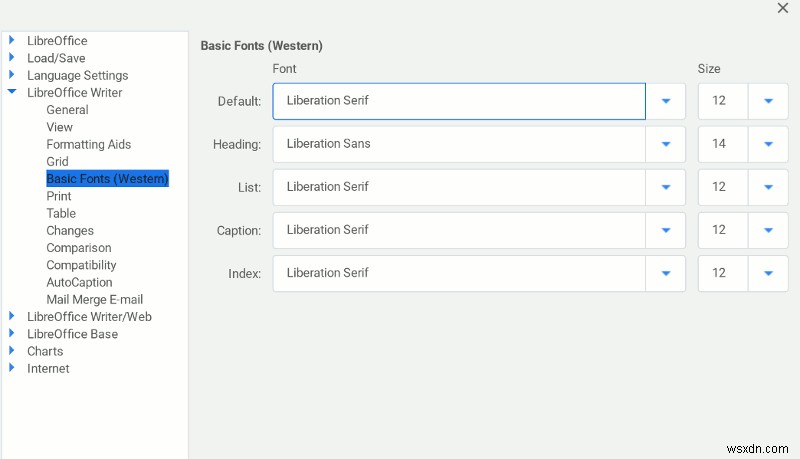Open the List font dropdown arrow
The width and height of the screenshot is (800, 459).
[666, 187]
